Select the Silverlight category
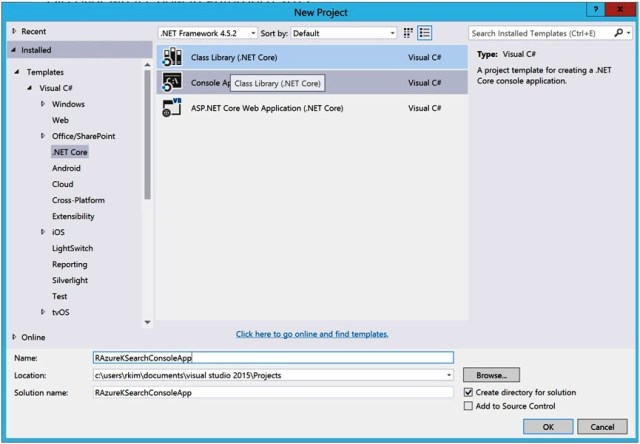The height and width of the screenshot is (444, 640). coord(70,280)
